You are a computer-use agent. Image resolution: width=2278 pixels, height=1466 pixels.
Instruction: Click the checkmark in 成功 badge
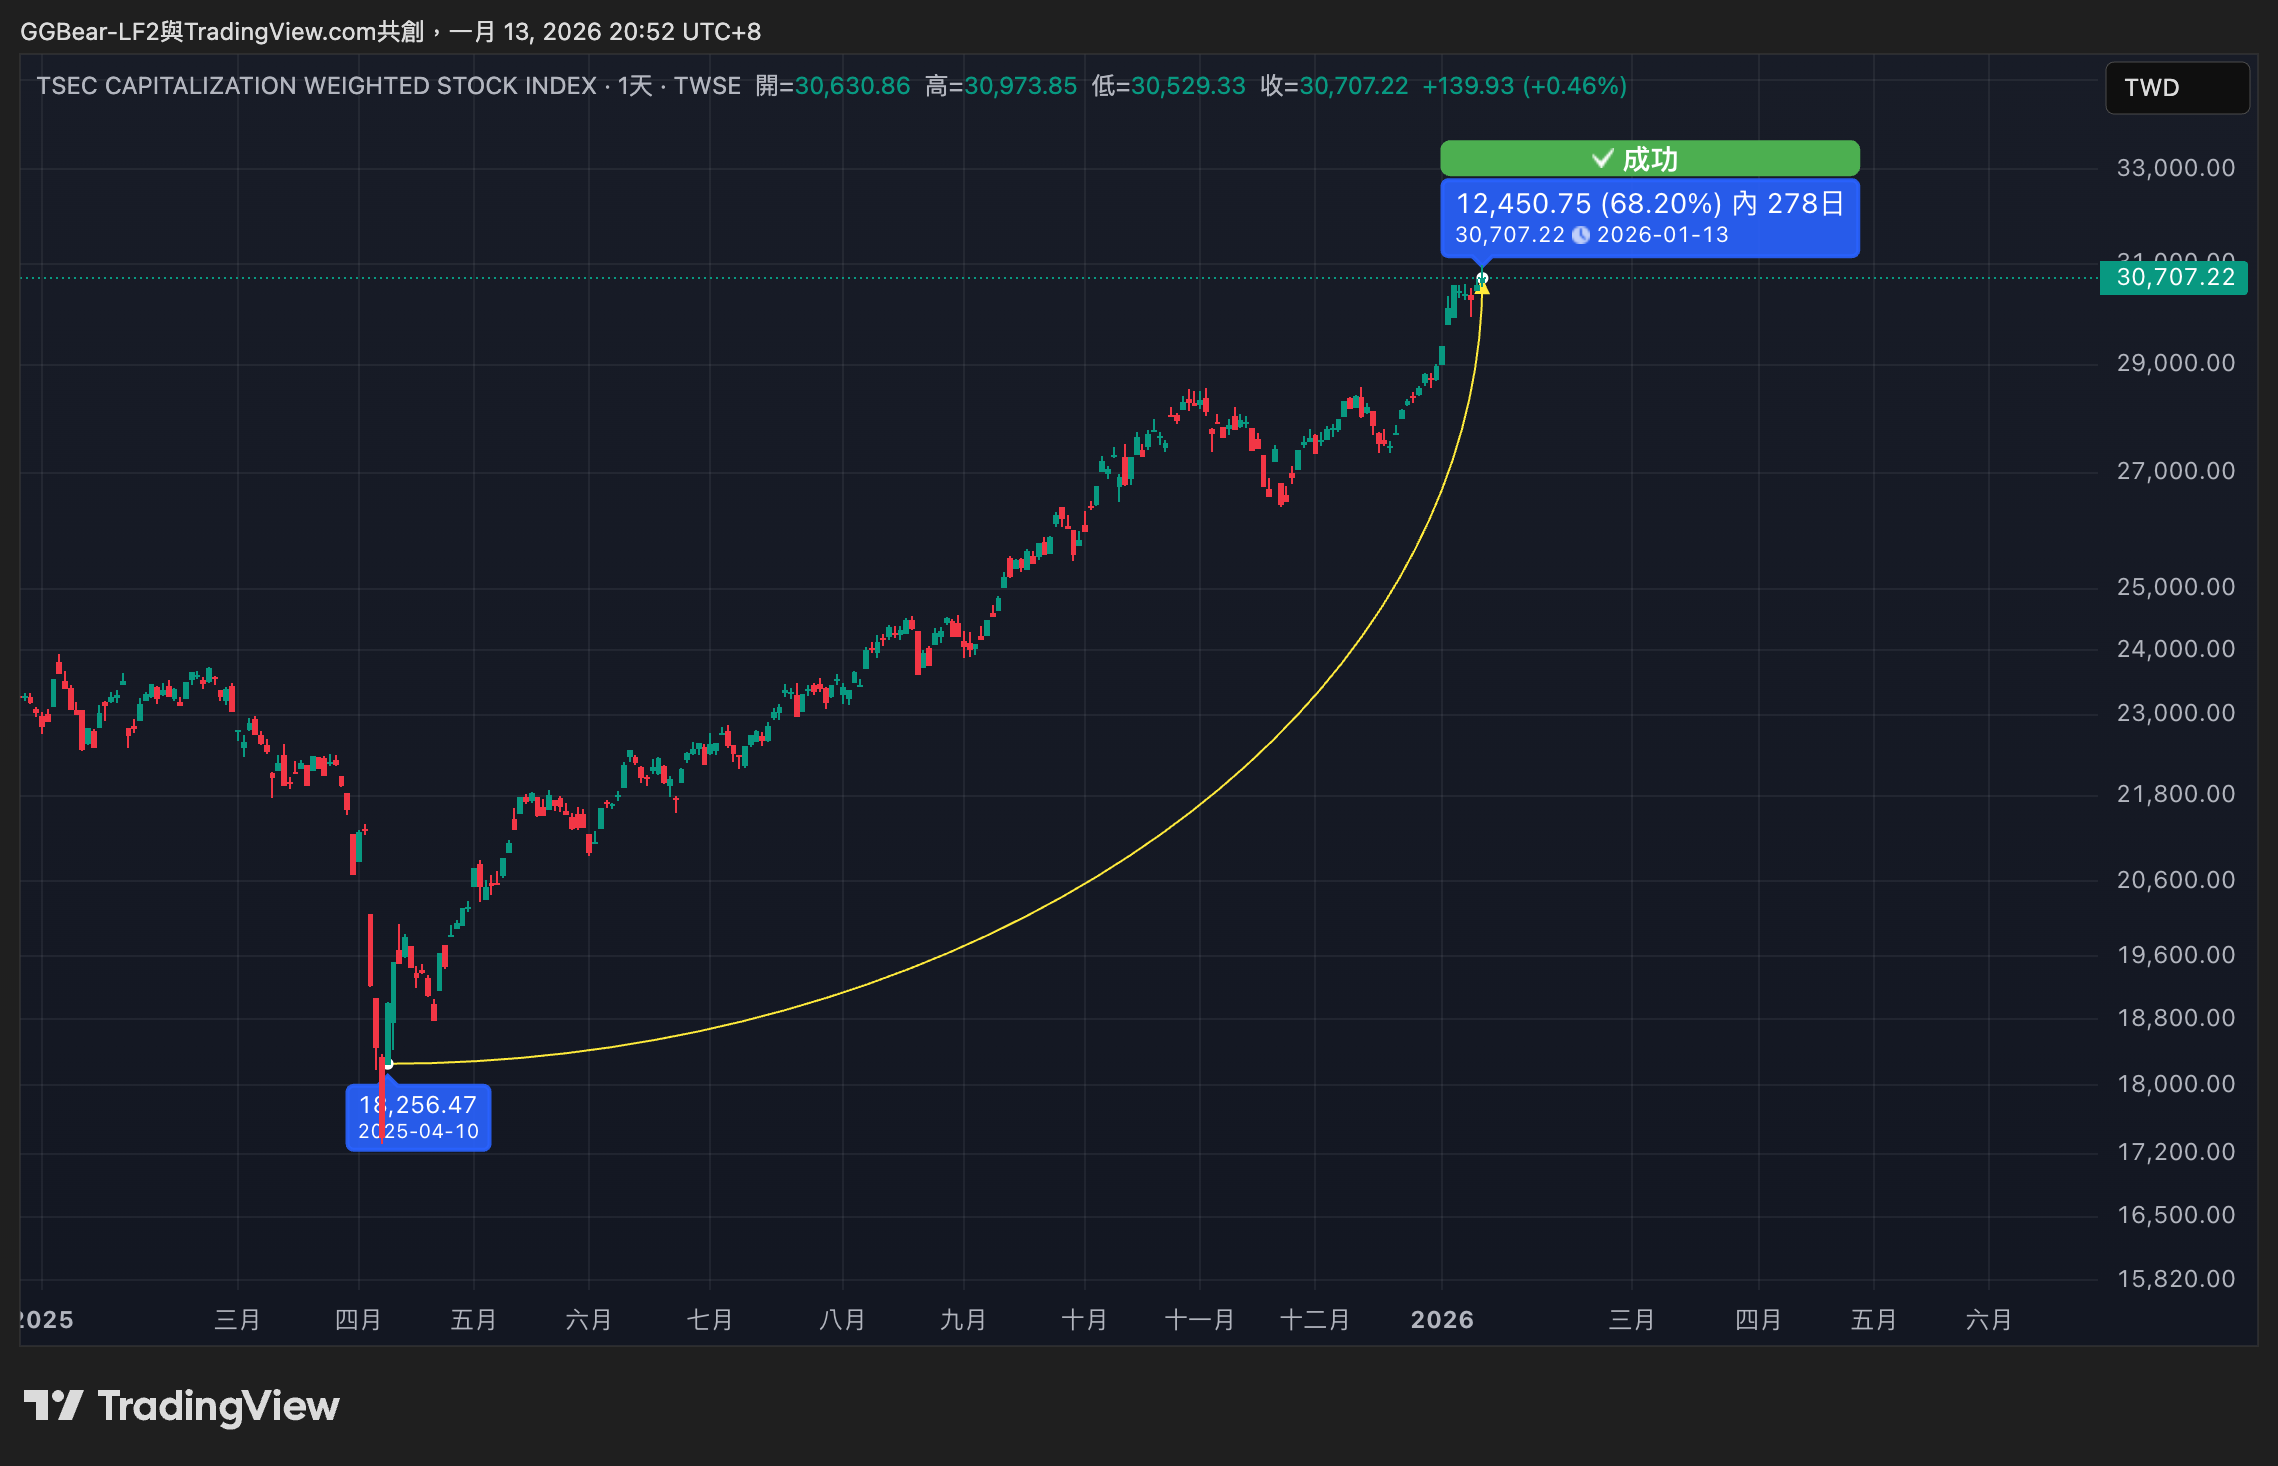click(x=1602, y=159)
